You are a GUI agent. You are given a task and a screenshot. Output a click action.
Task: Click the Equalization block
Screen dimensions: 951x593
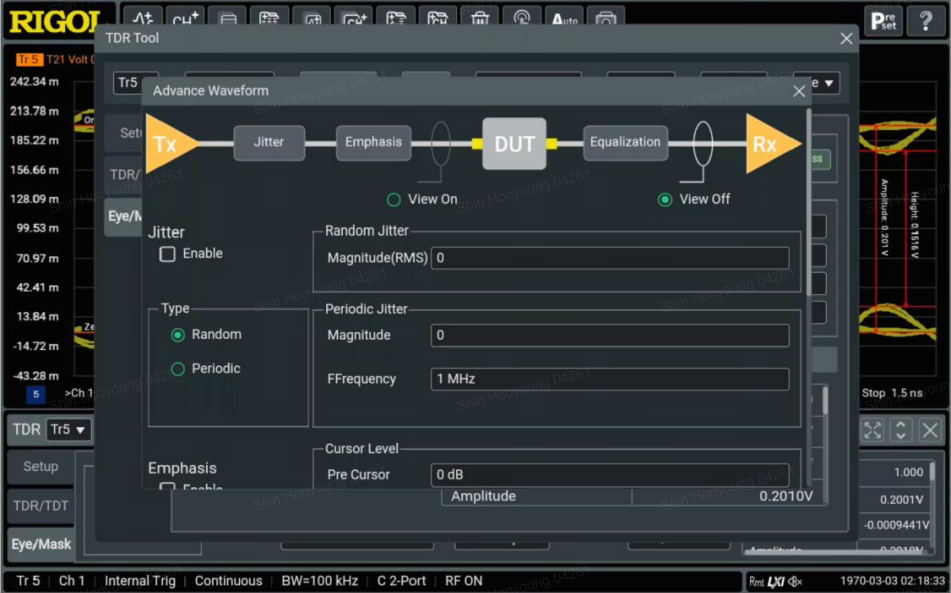pyautogui.click(x=625, y=142)
